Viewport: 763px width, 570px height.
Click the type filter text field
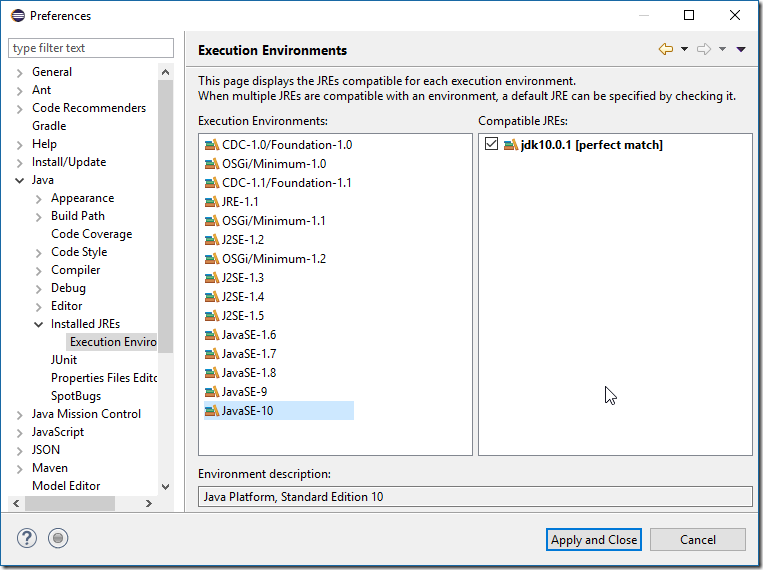(91, 48)
